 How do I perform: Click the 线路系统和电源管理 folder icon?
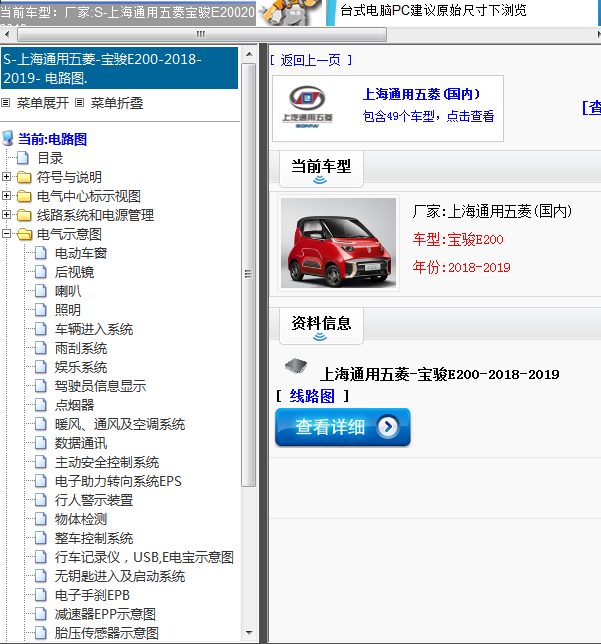point(24,215)
